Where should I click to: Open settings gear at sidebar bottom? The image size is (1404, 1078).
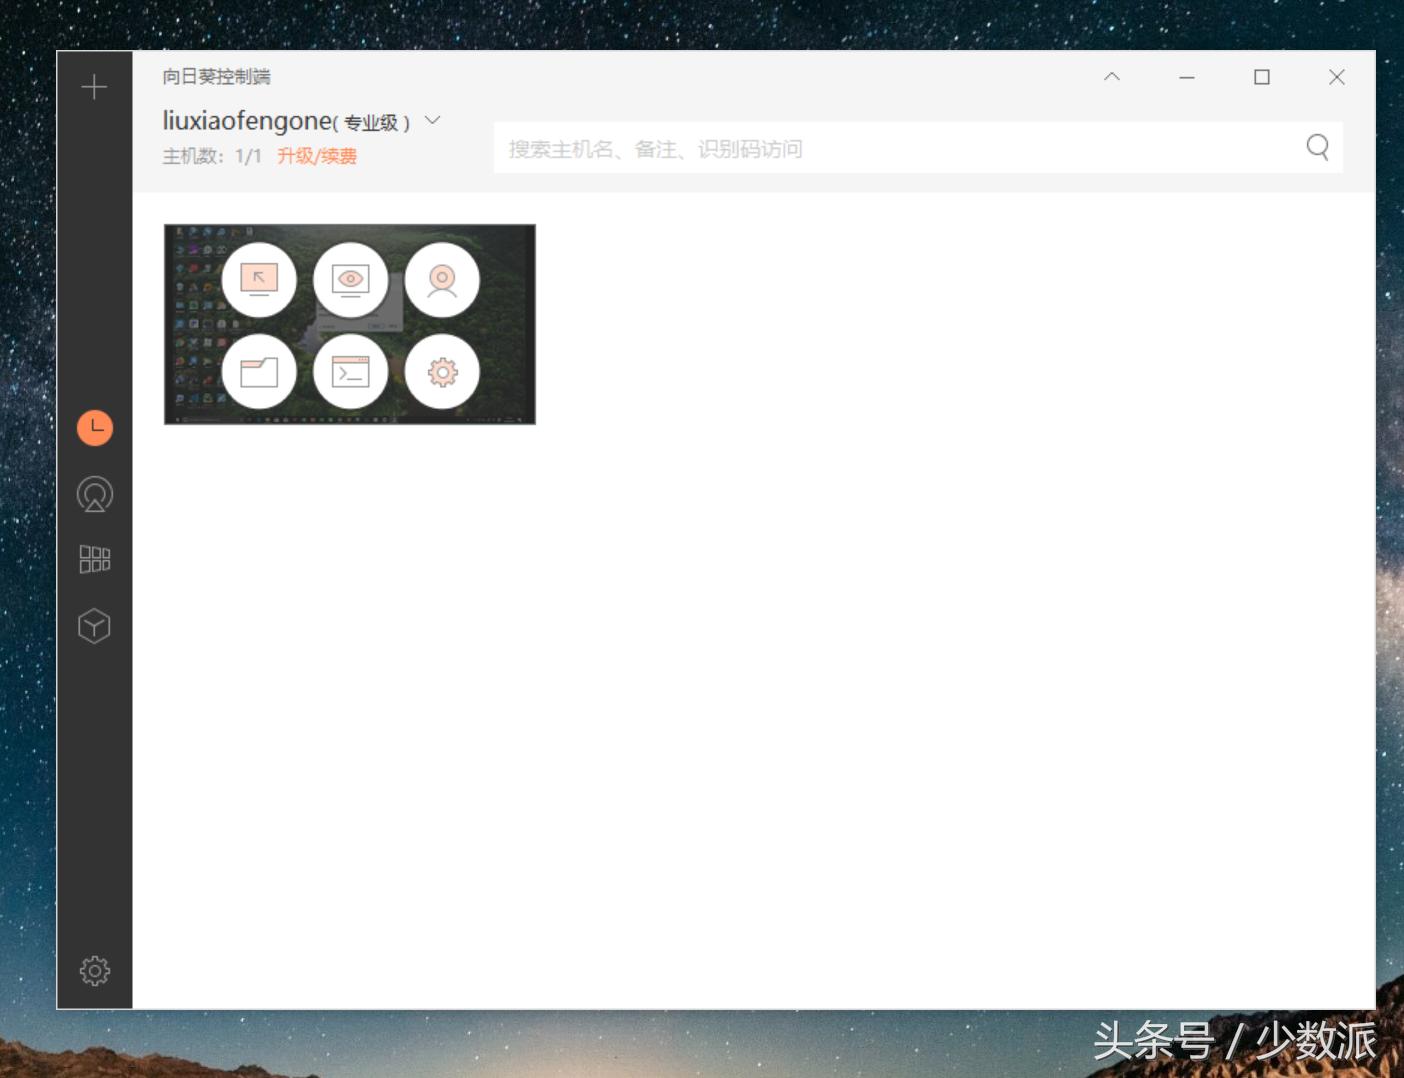point(95,970)
